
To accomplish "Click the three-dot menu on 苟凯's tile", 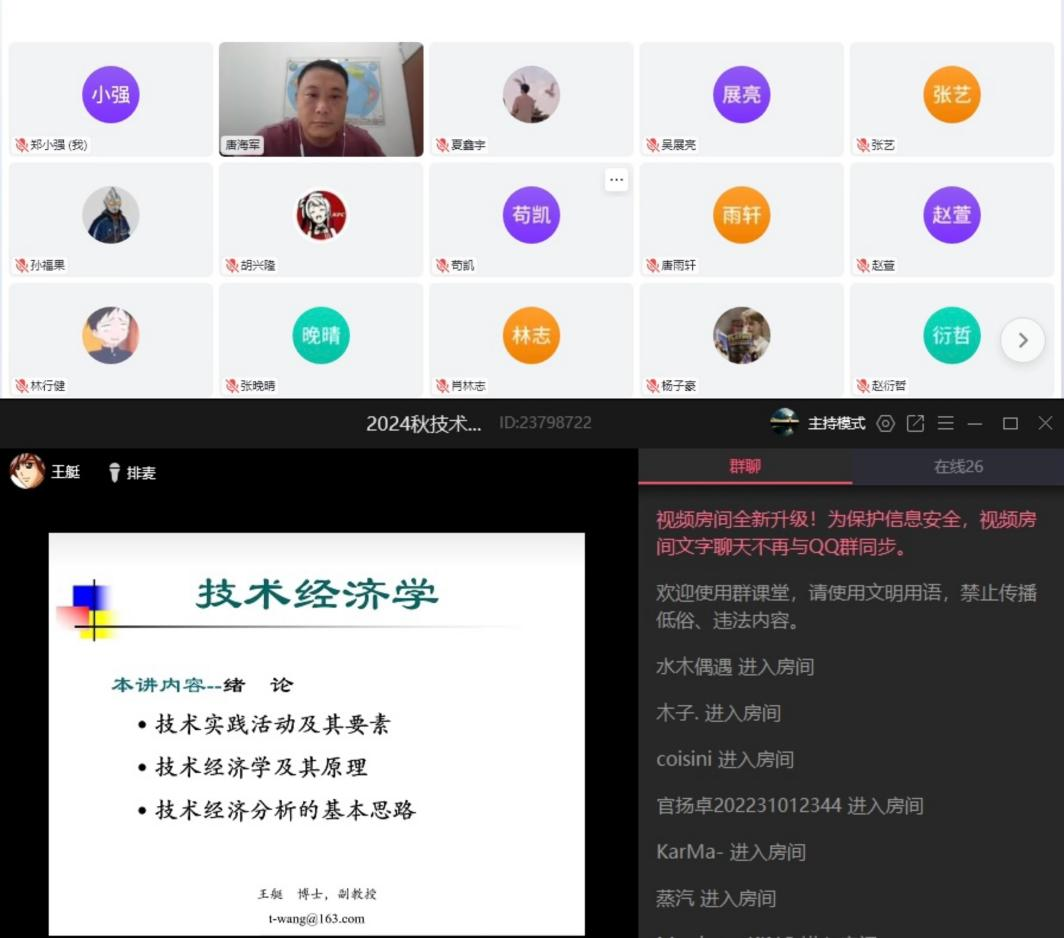I will click(616, 180).
